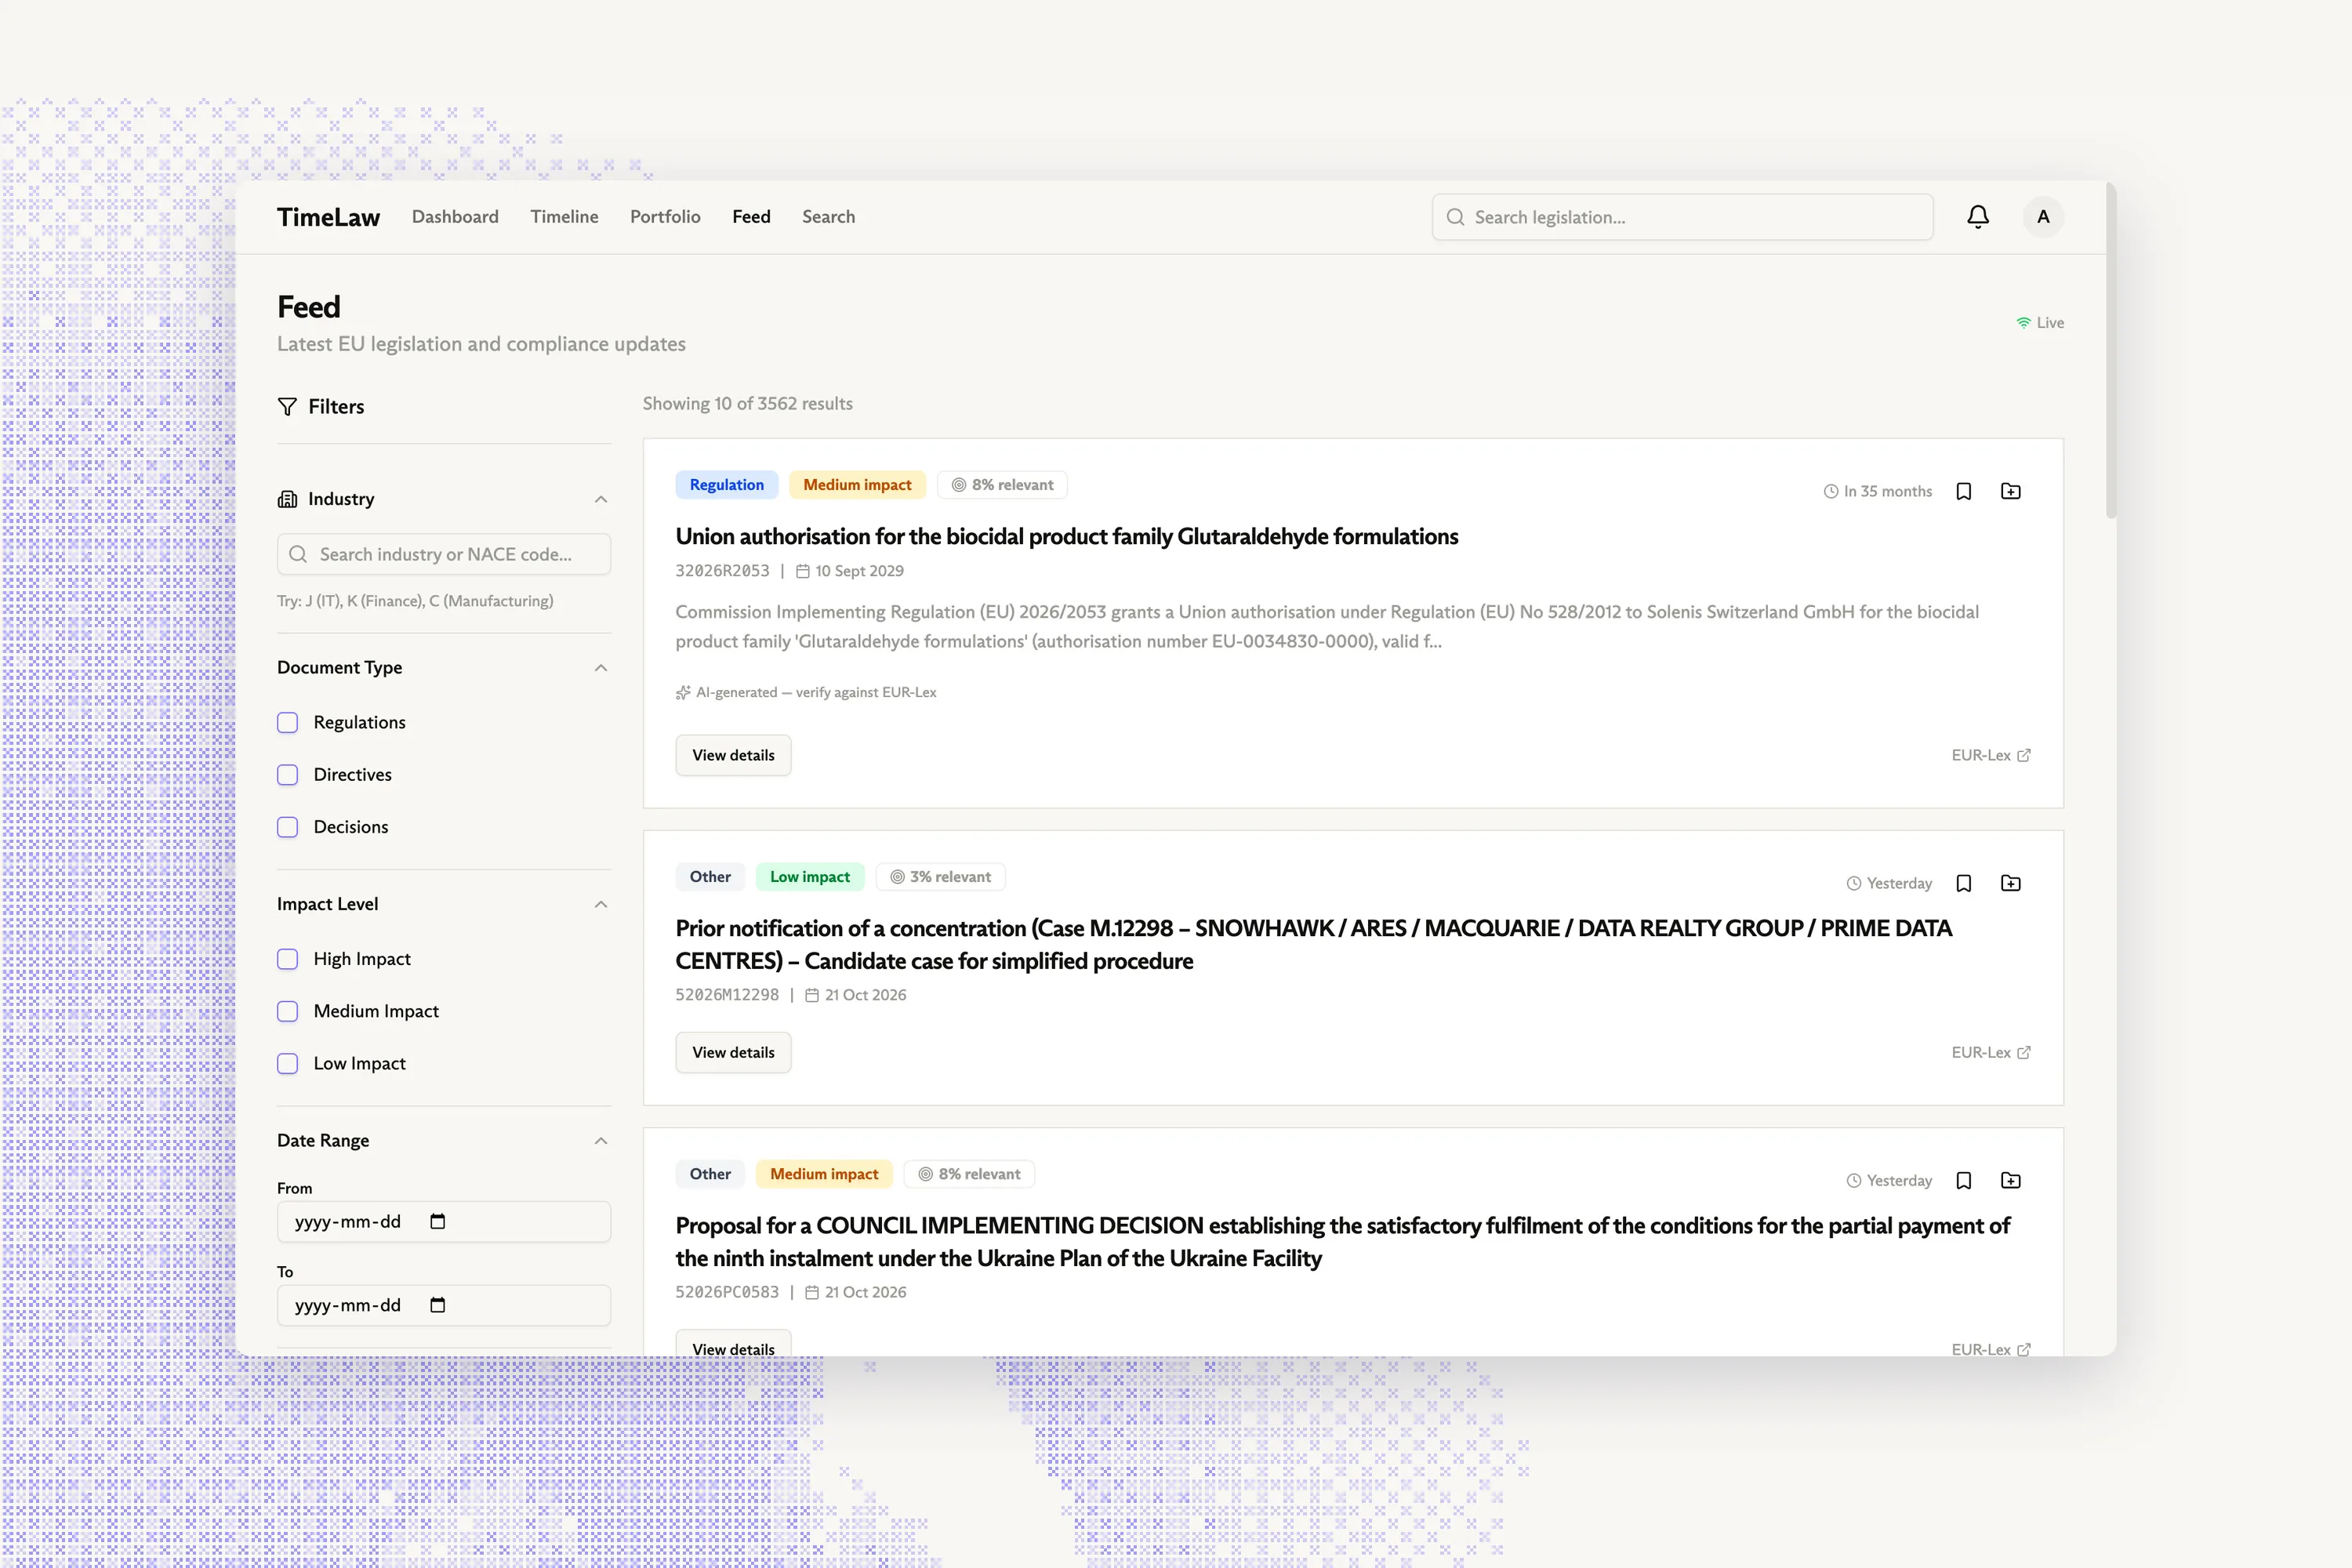
Task: Collapse the Document Type section
Action: pyautogui.click(x=601, y=668)
